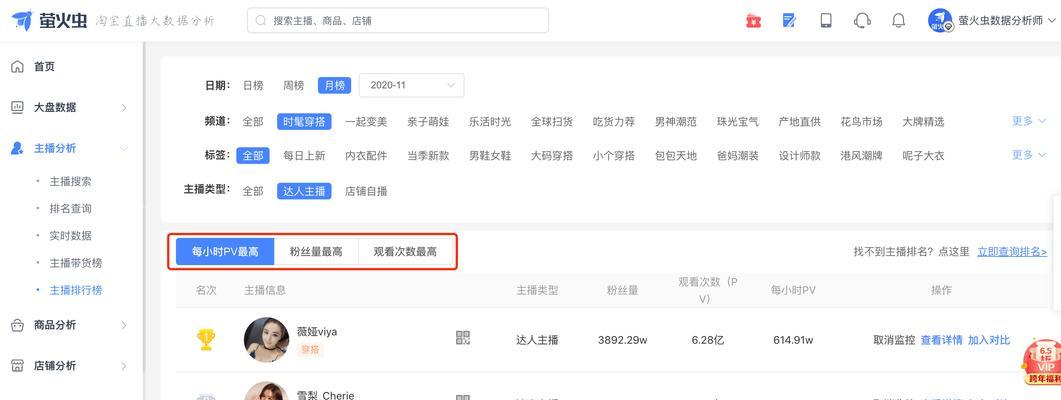Switch to 观看次数最高 tab
Screen dimensions: 1061x400
click(405, 252)
